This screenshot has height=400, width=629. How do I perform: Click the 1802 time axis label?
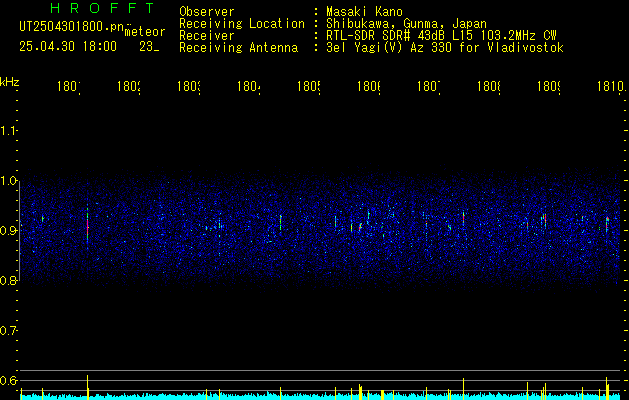[x=129, y=86]
